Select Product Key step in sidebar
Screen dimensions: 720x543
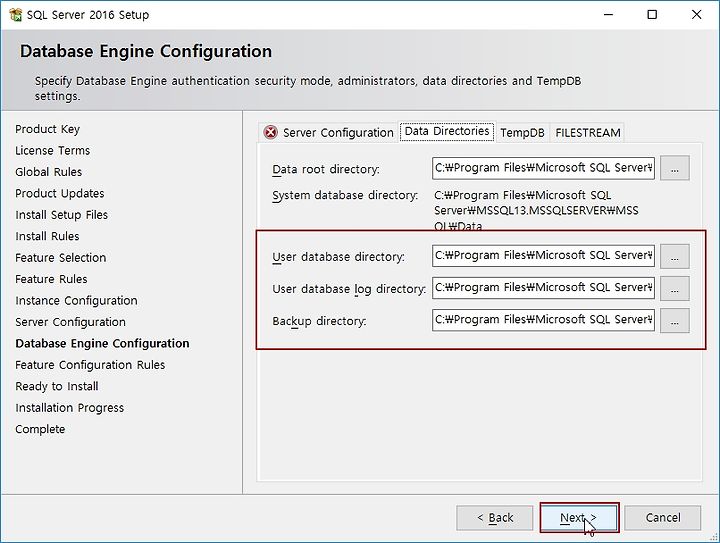[x=47, y=129]
